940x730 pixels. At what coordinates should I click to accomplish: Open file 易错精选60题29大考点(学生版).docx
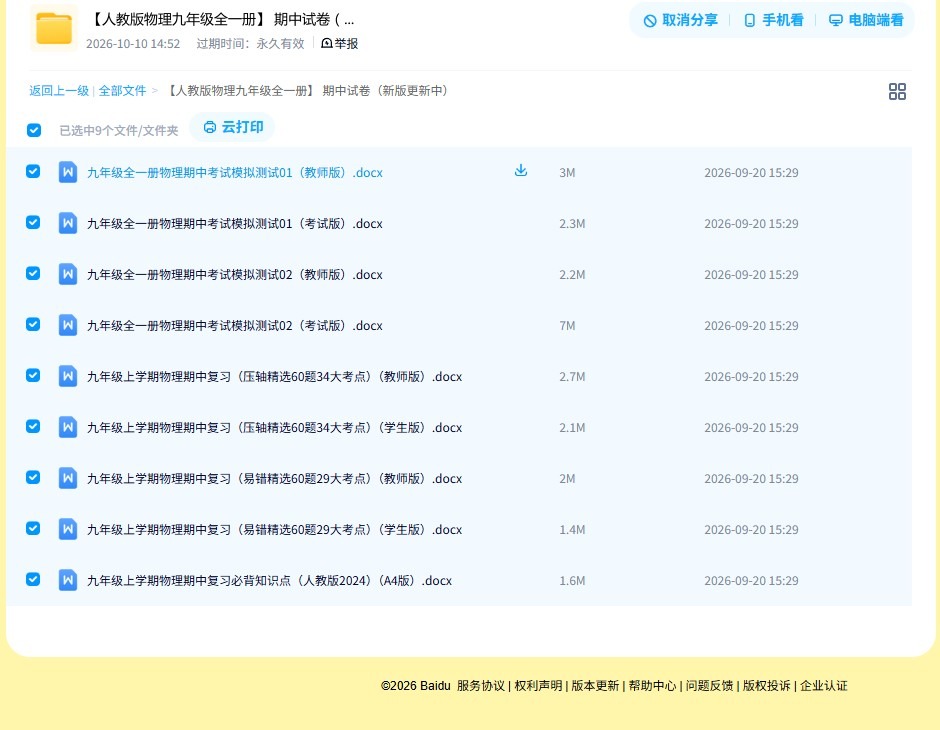point(275,529)
